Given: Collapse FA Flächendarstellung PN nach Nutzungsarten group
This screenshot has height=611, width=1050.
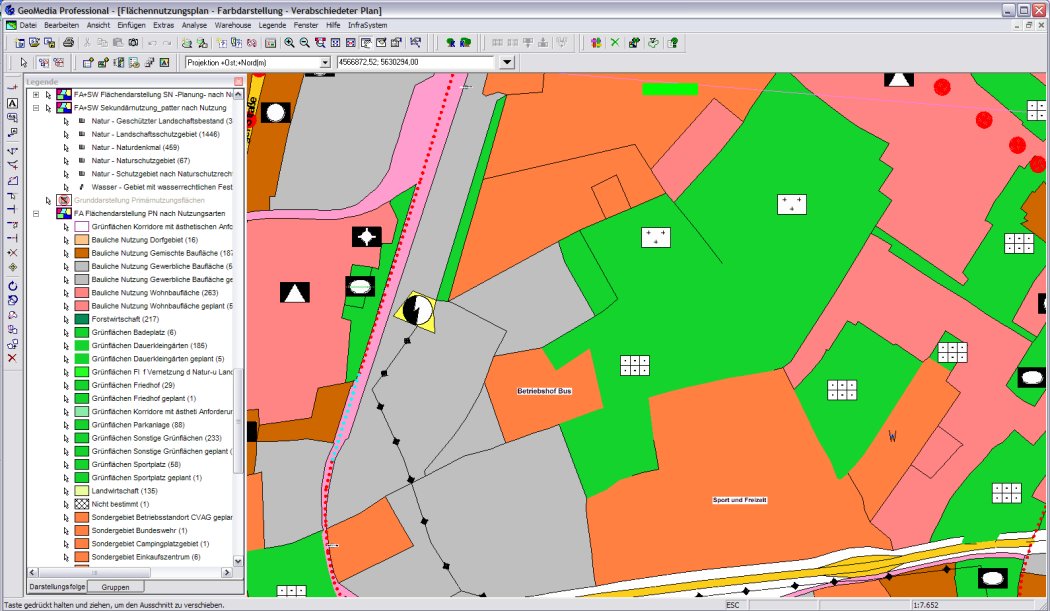Looking at the screenshot, I should pos(35,213).
